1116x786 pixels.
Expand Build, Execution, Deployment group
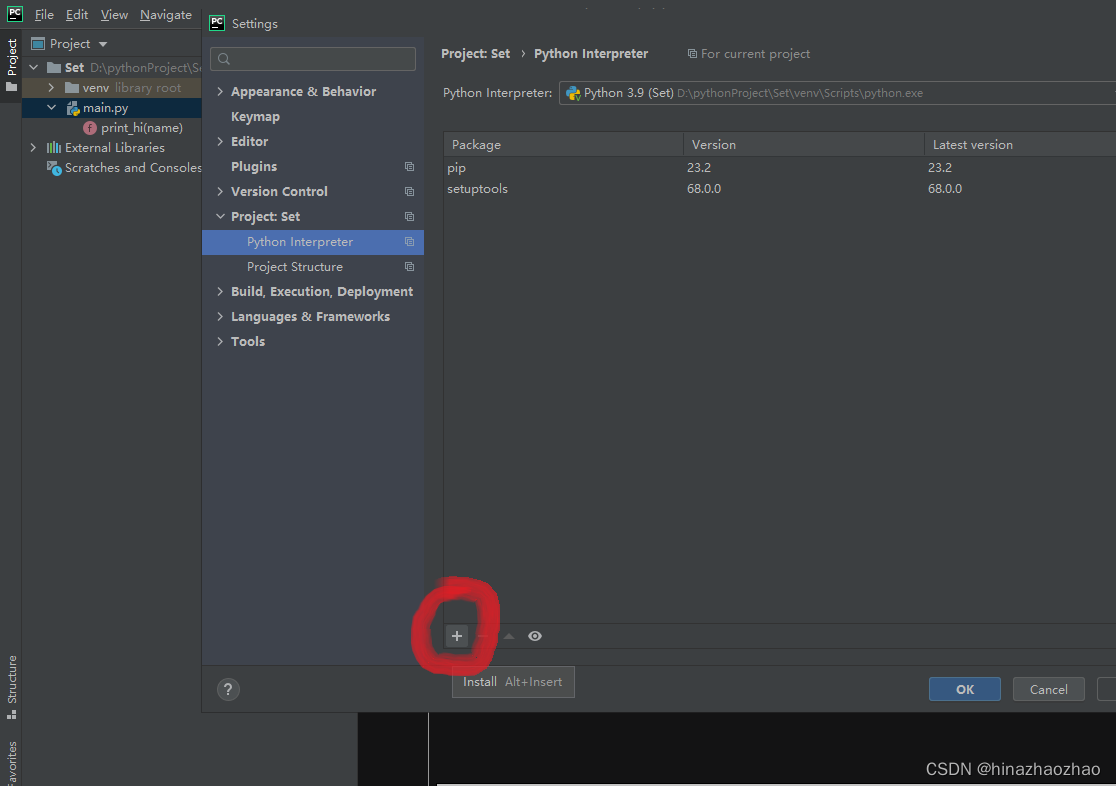220,292
